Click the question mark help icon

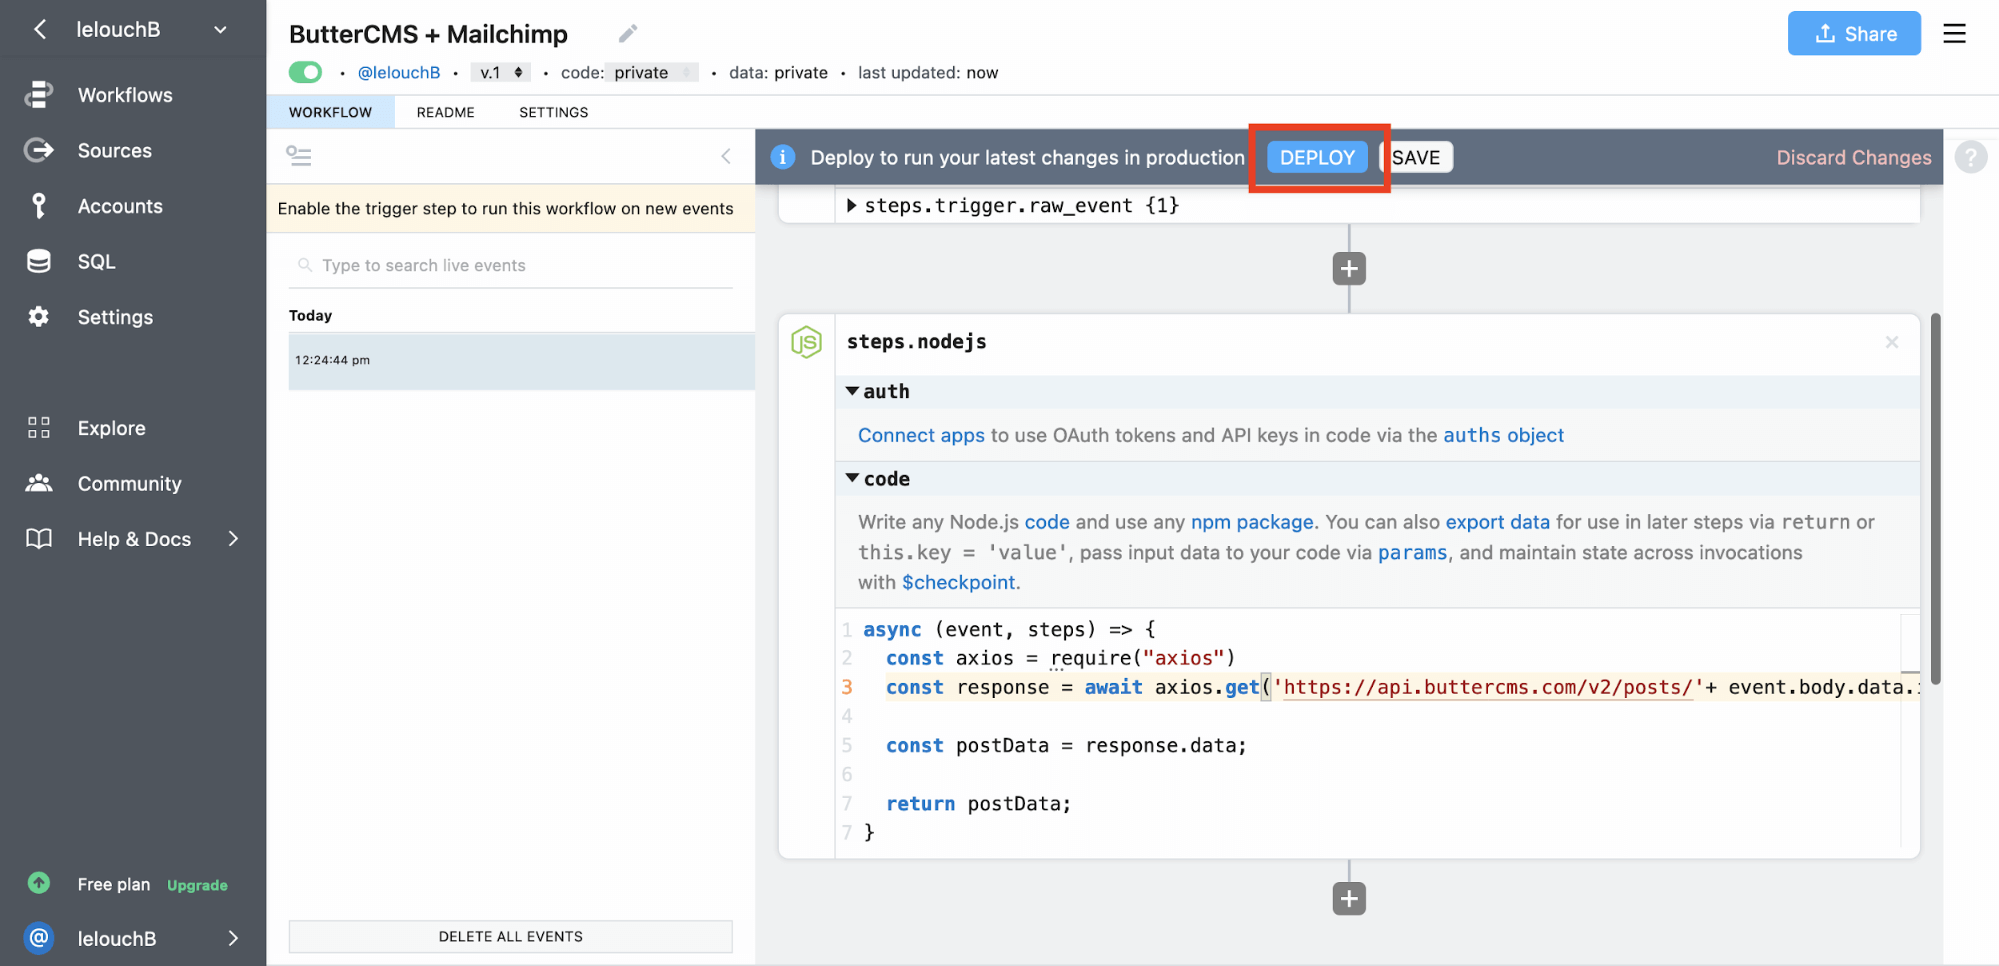click(x=1970, y=157)
